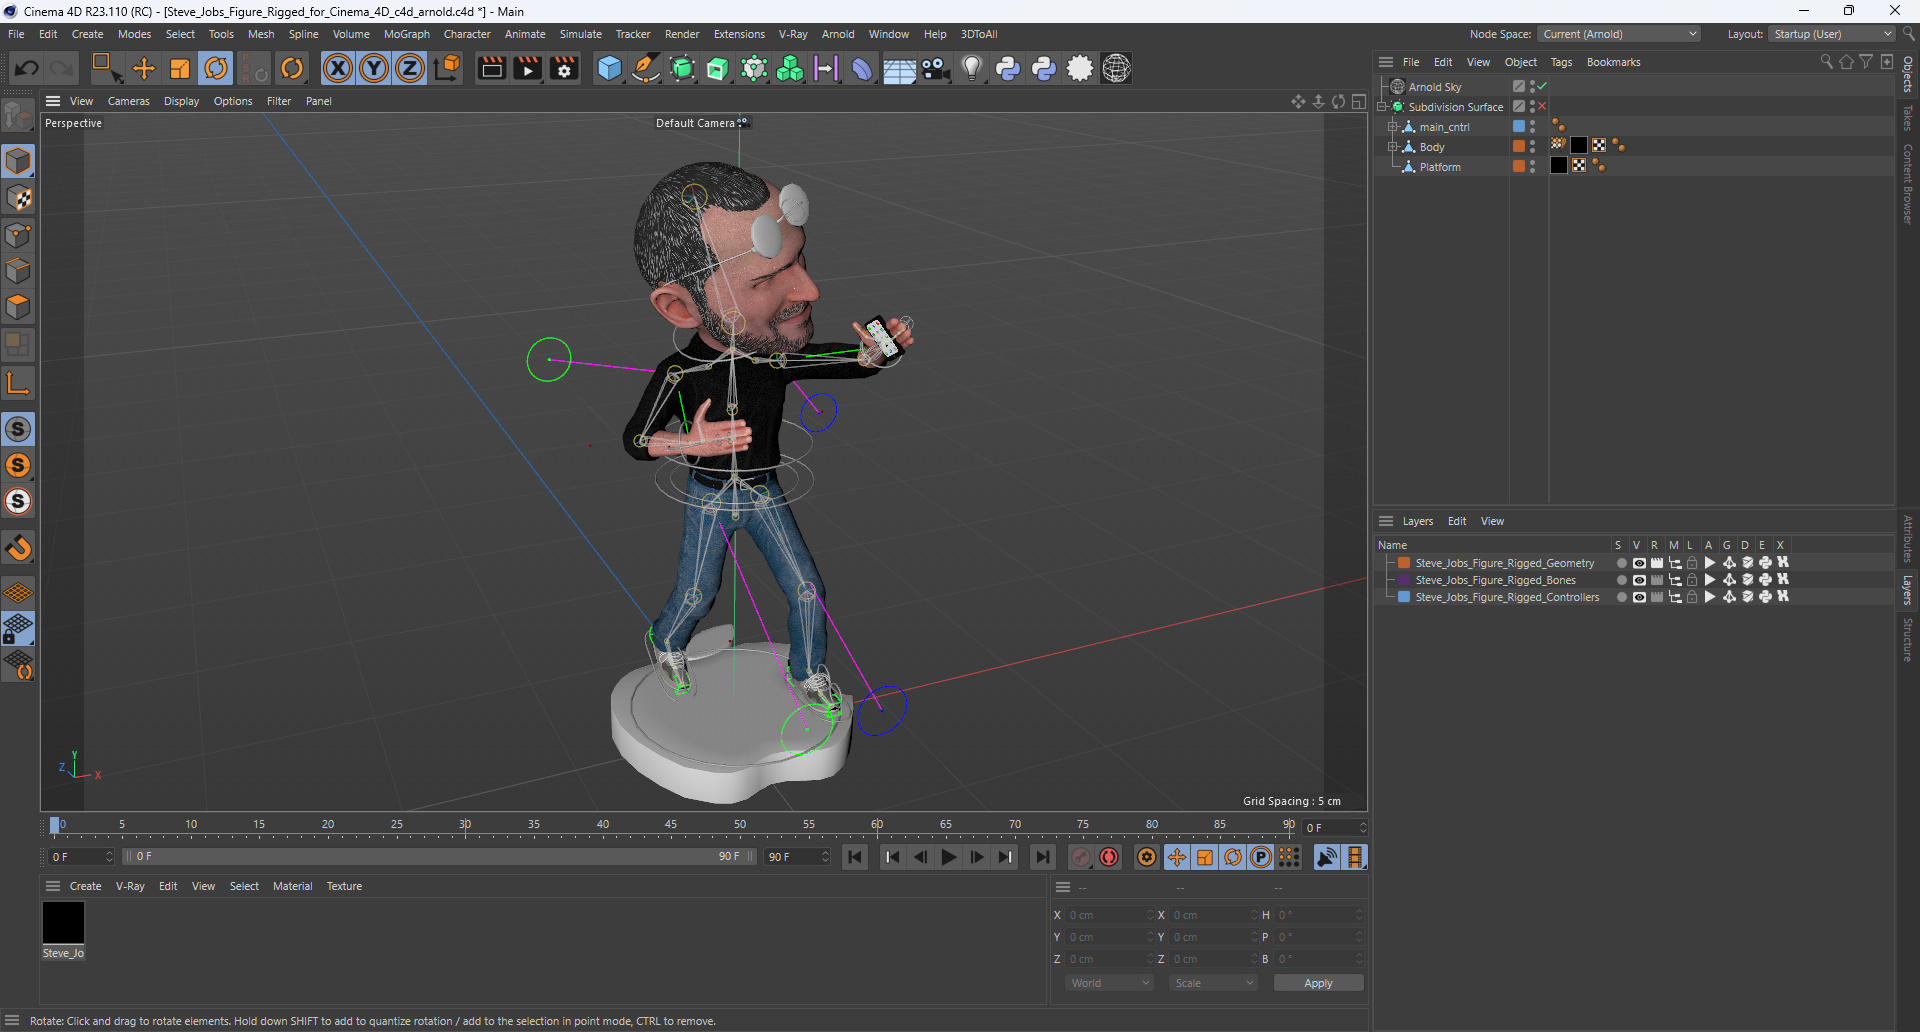
Task: Render to Picture Viewer
Action: click(527, 68)
